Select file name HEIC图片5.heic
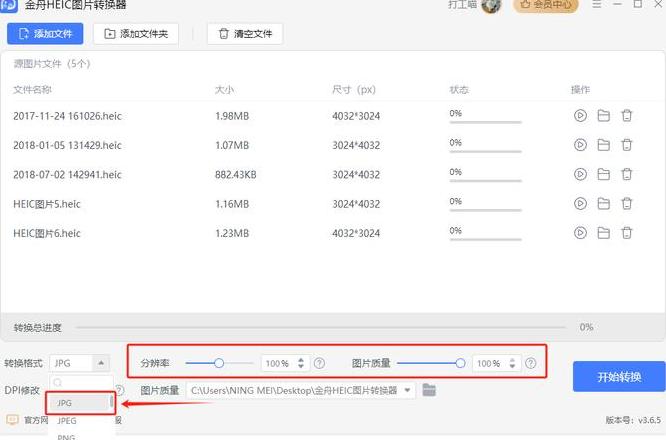The height and width of the screenshot is (440, 666). [47, 204]
